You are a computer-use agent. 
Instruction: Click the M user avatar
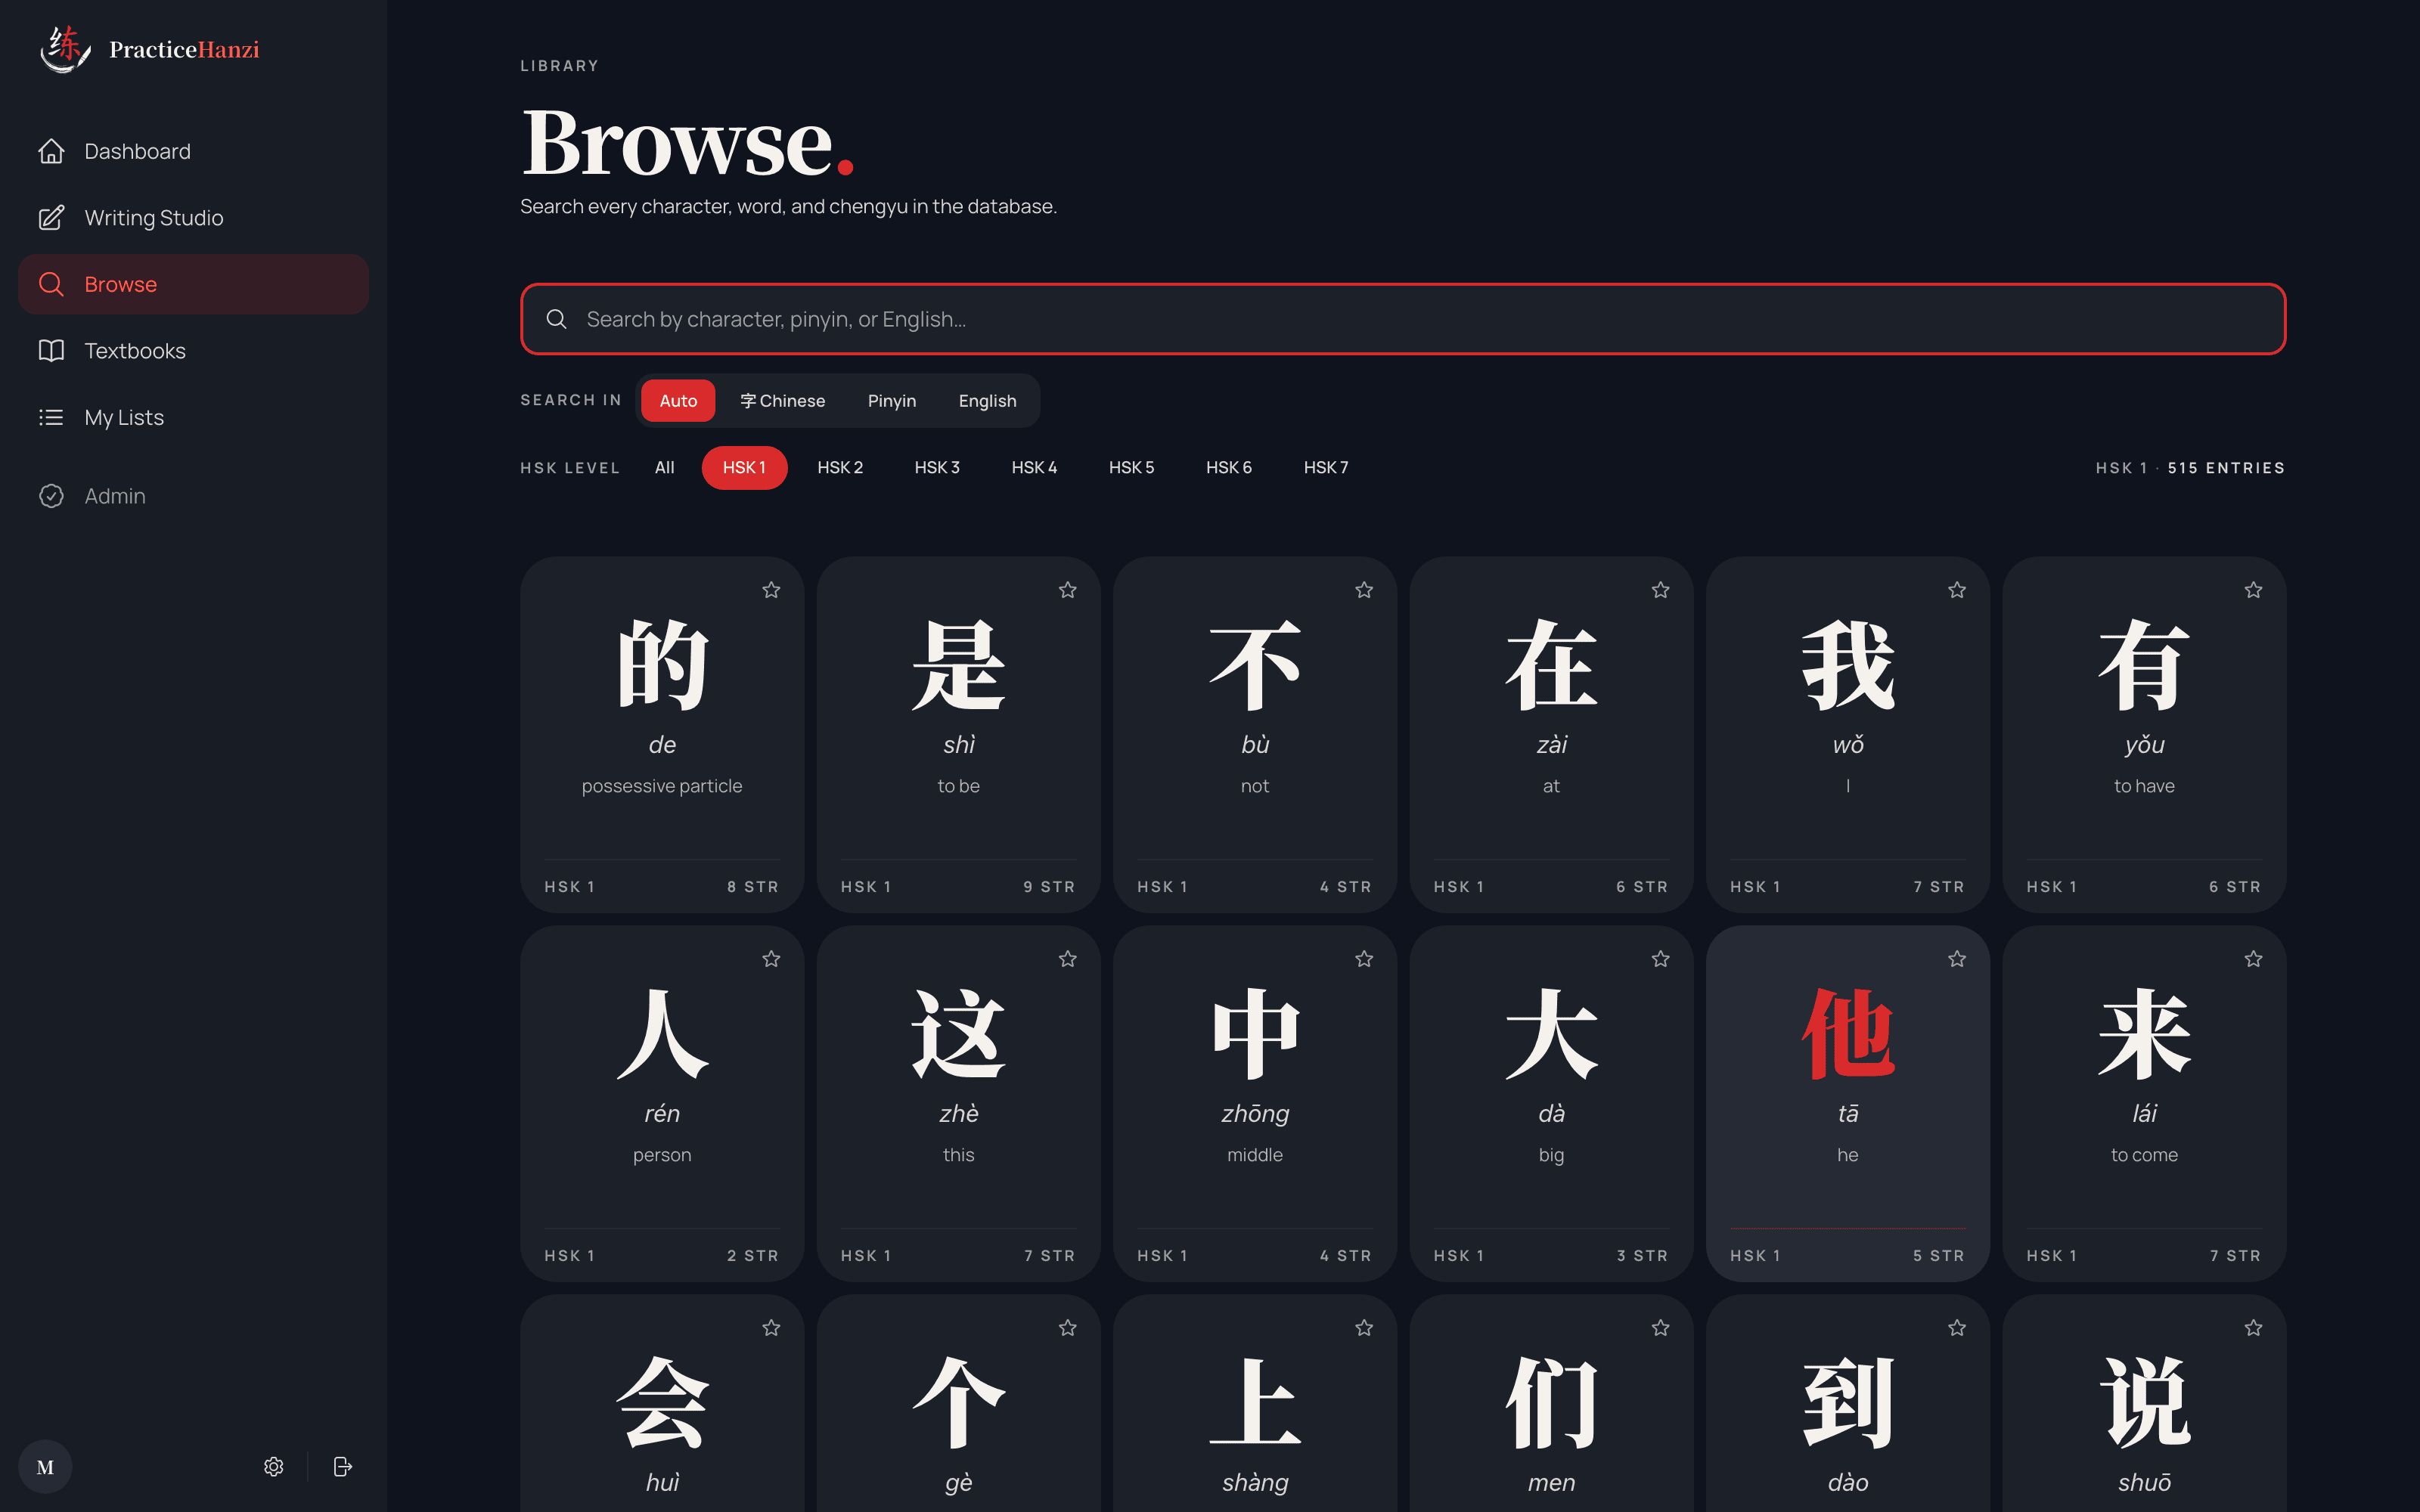(45, 1466)
